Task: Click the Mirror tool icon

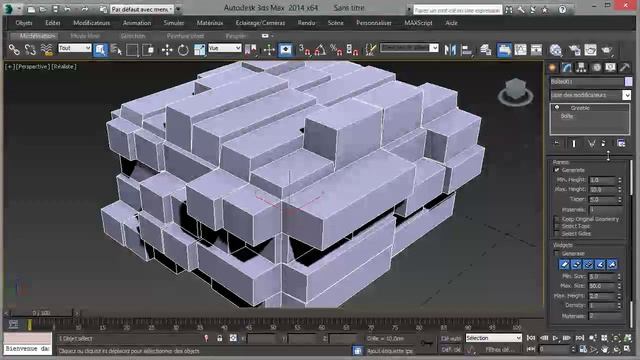Action: click(x=450, y=50)
